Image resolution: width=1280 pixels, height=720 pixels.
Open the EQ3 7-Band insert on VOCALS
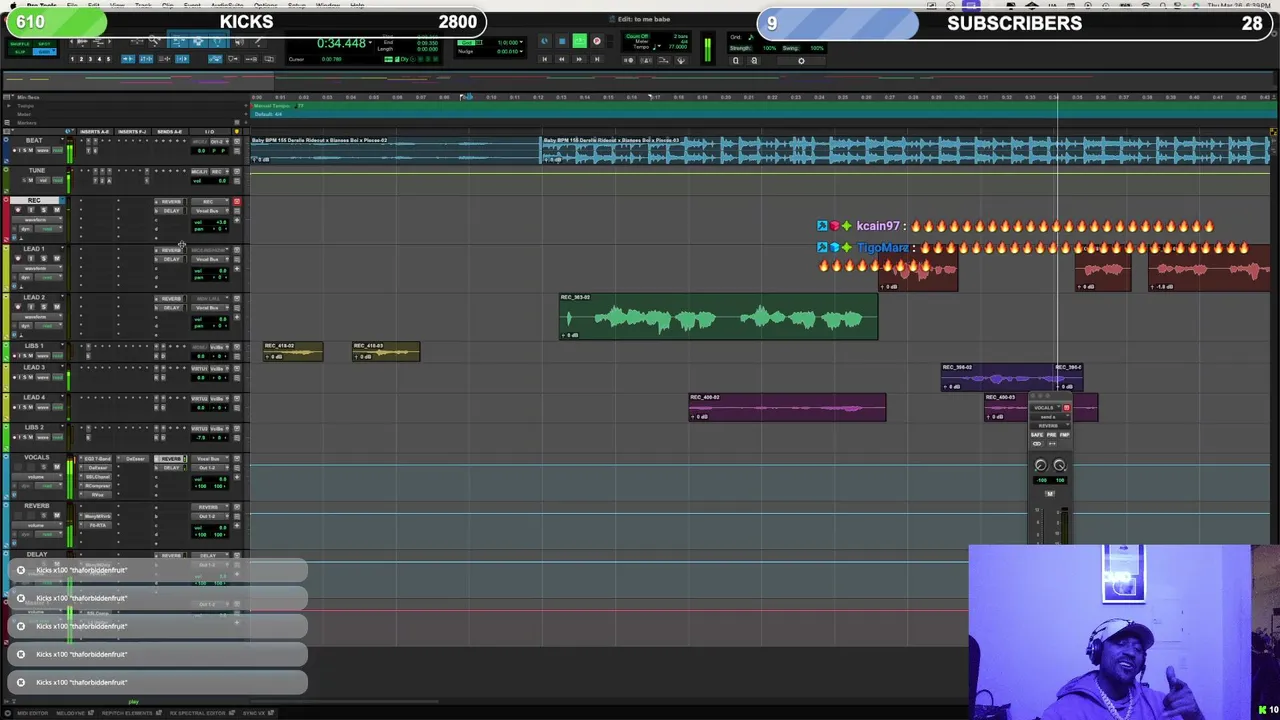click(x=98, y=459)
